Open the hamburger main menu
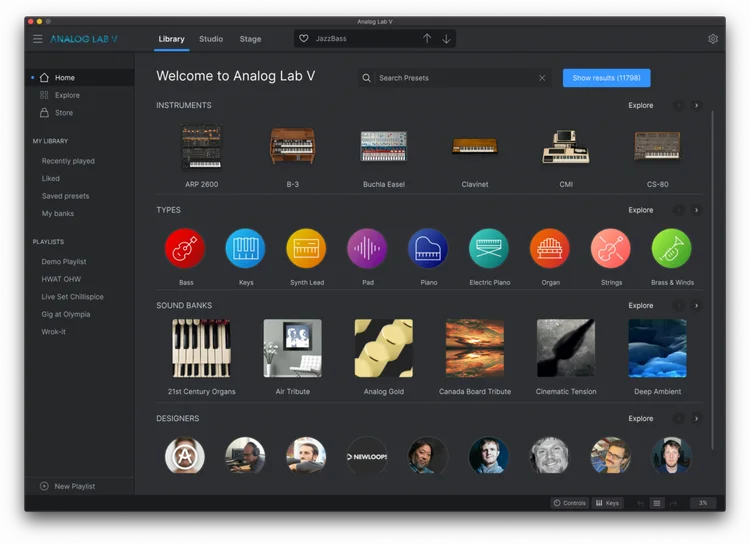This screenshot has width=750, height=544. 38,39
